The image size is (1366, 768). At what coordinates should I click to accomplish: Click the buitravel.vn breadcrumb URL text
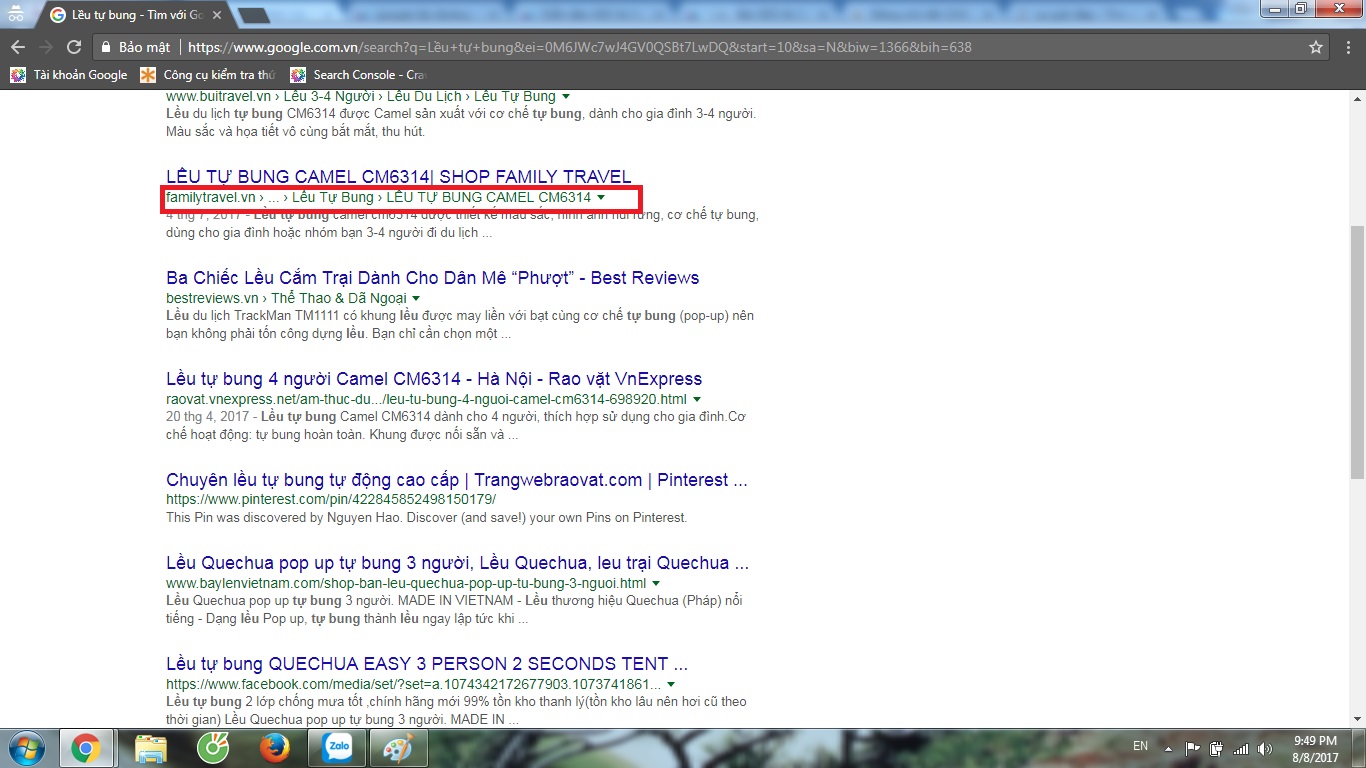click(360, 97)
